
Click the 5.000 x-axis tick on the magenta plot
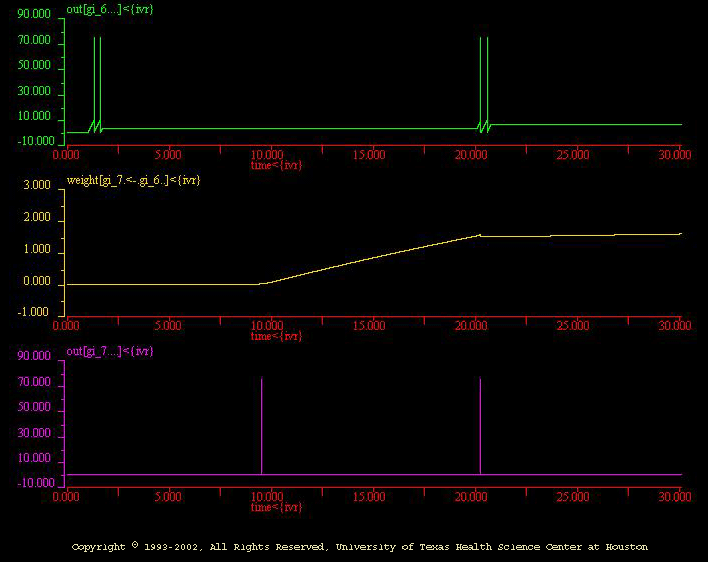[168, 497]
